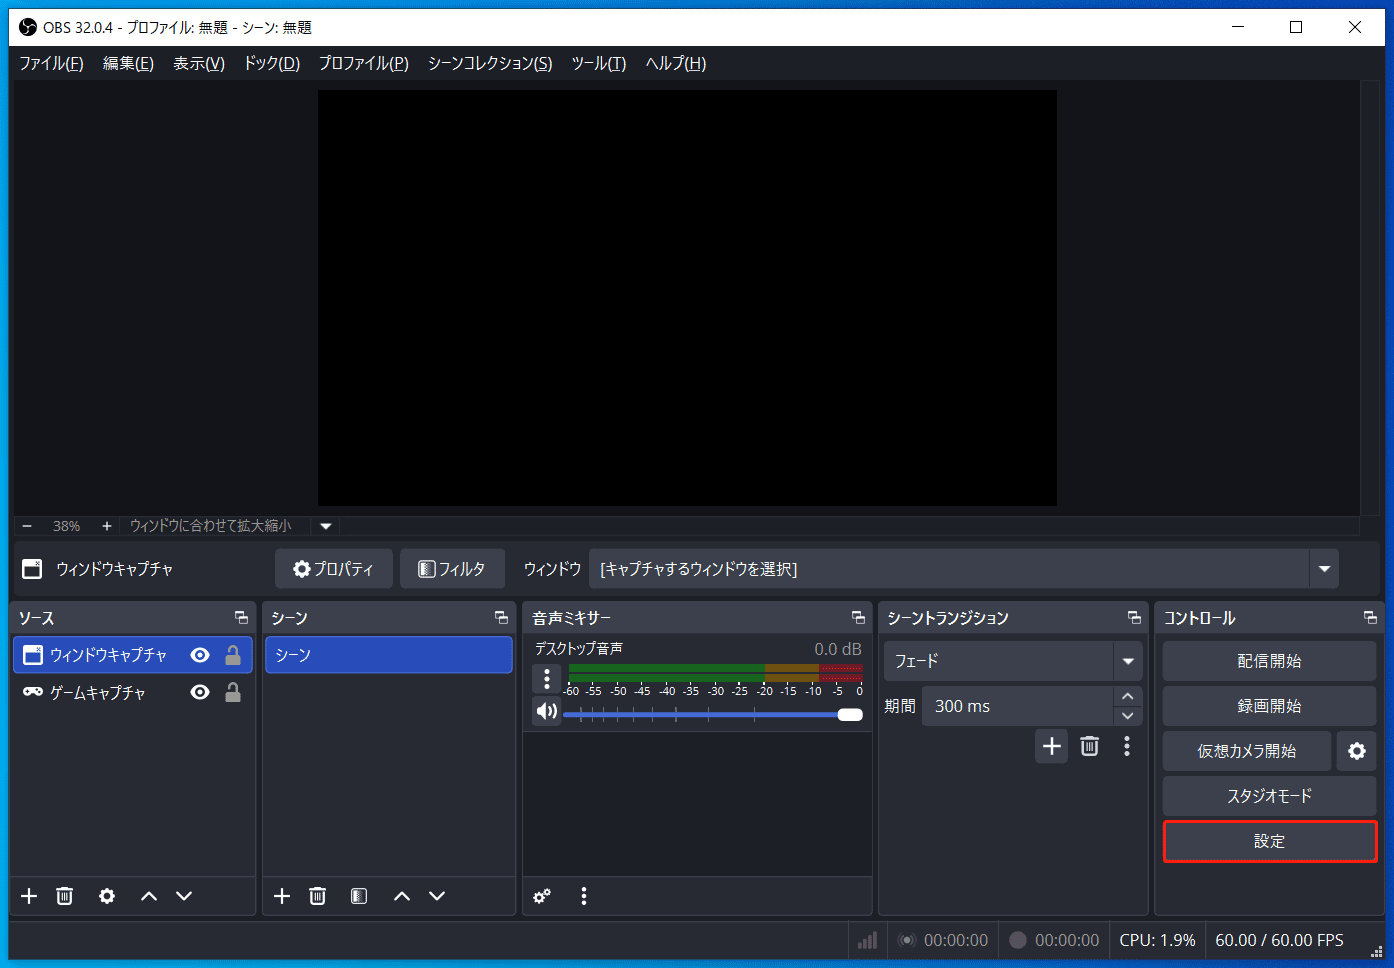The width and height of the screenshot is (1394, 968).
Task: Select the ウィンドウキャプチャ source row
Action: tap(133, 655)
